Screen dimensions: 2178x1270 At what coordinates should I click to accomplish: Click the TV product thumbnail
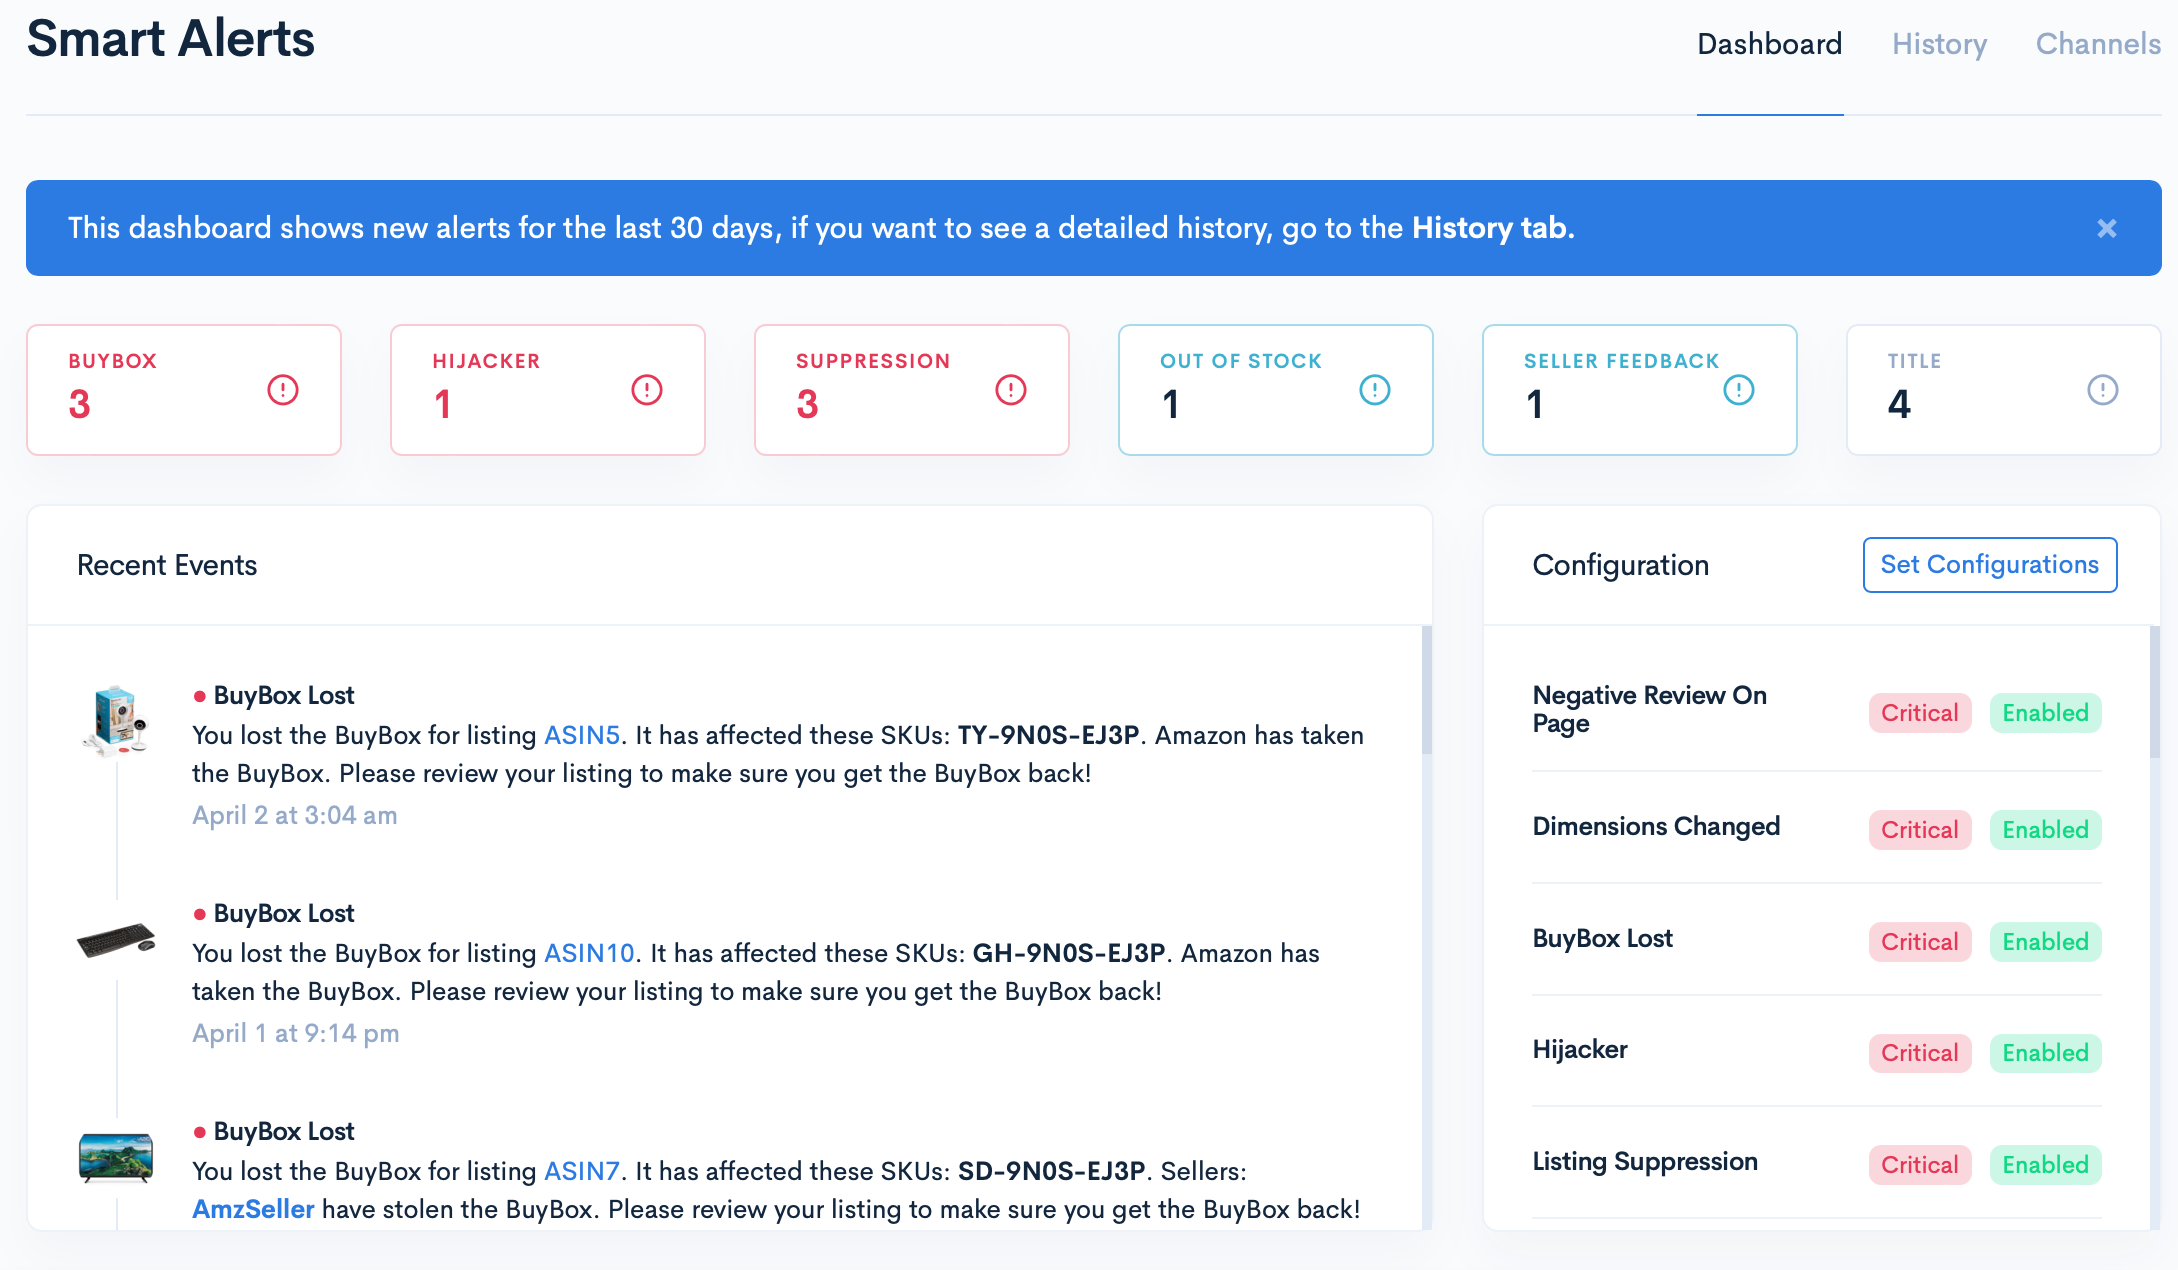pyautogui.click(x=116, y=1157)
